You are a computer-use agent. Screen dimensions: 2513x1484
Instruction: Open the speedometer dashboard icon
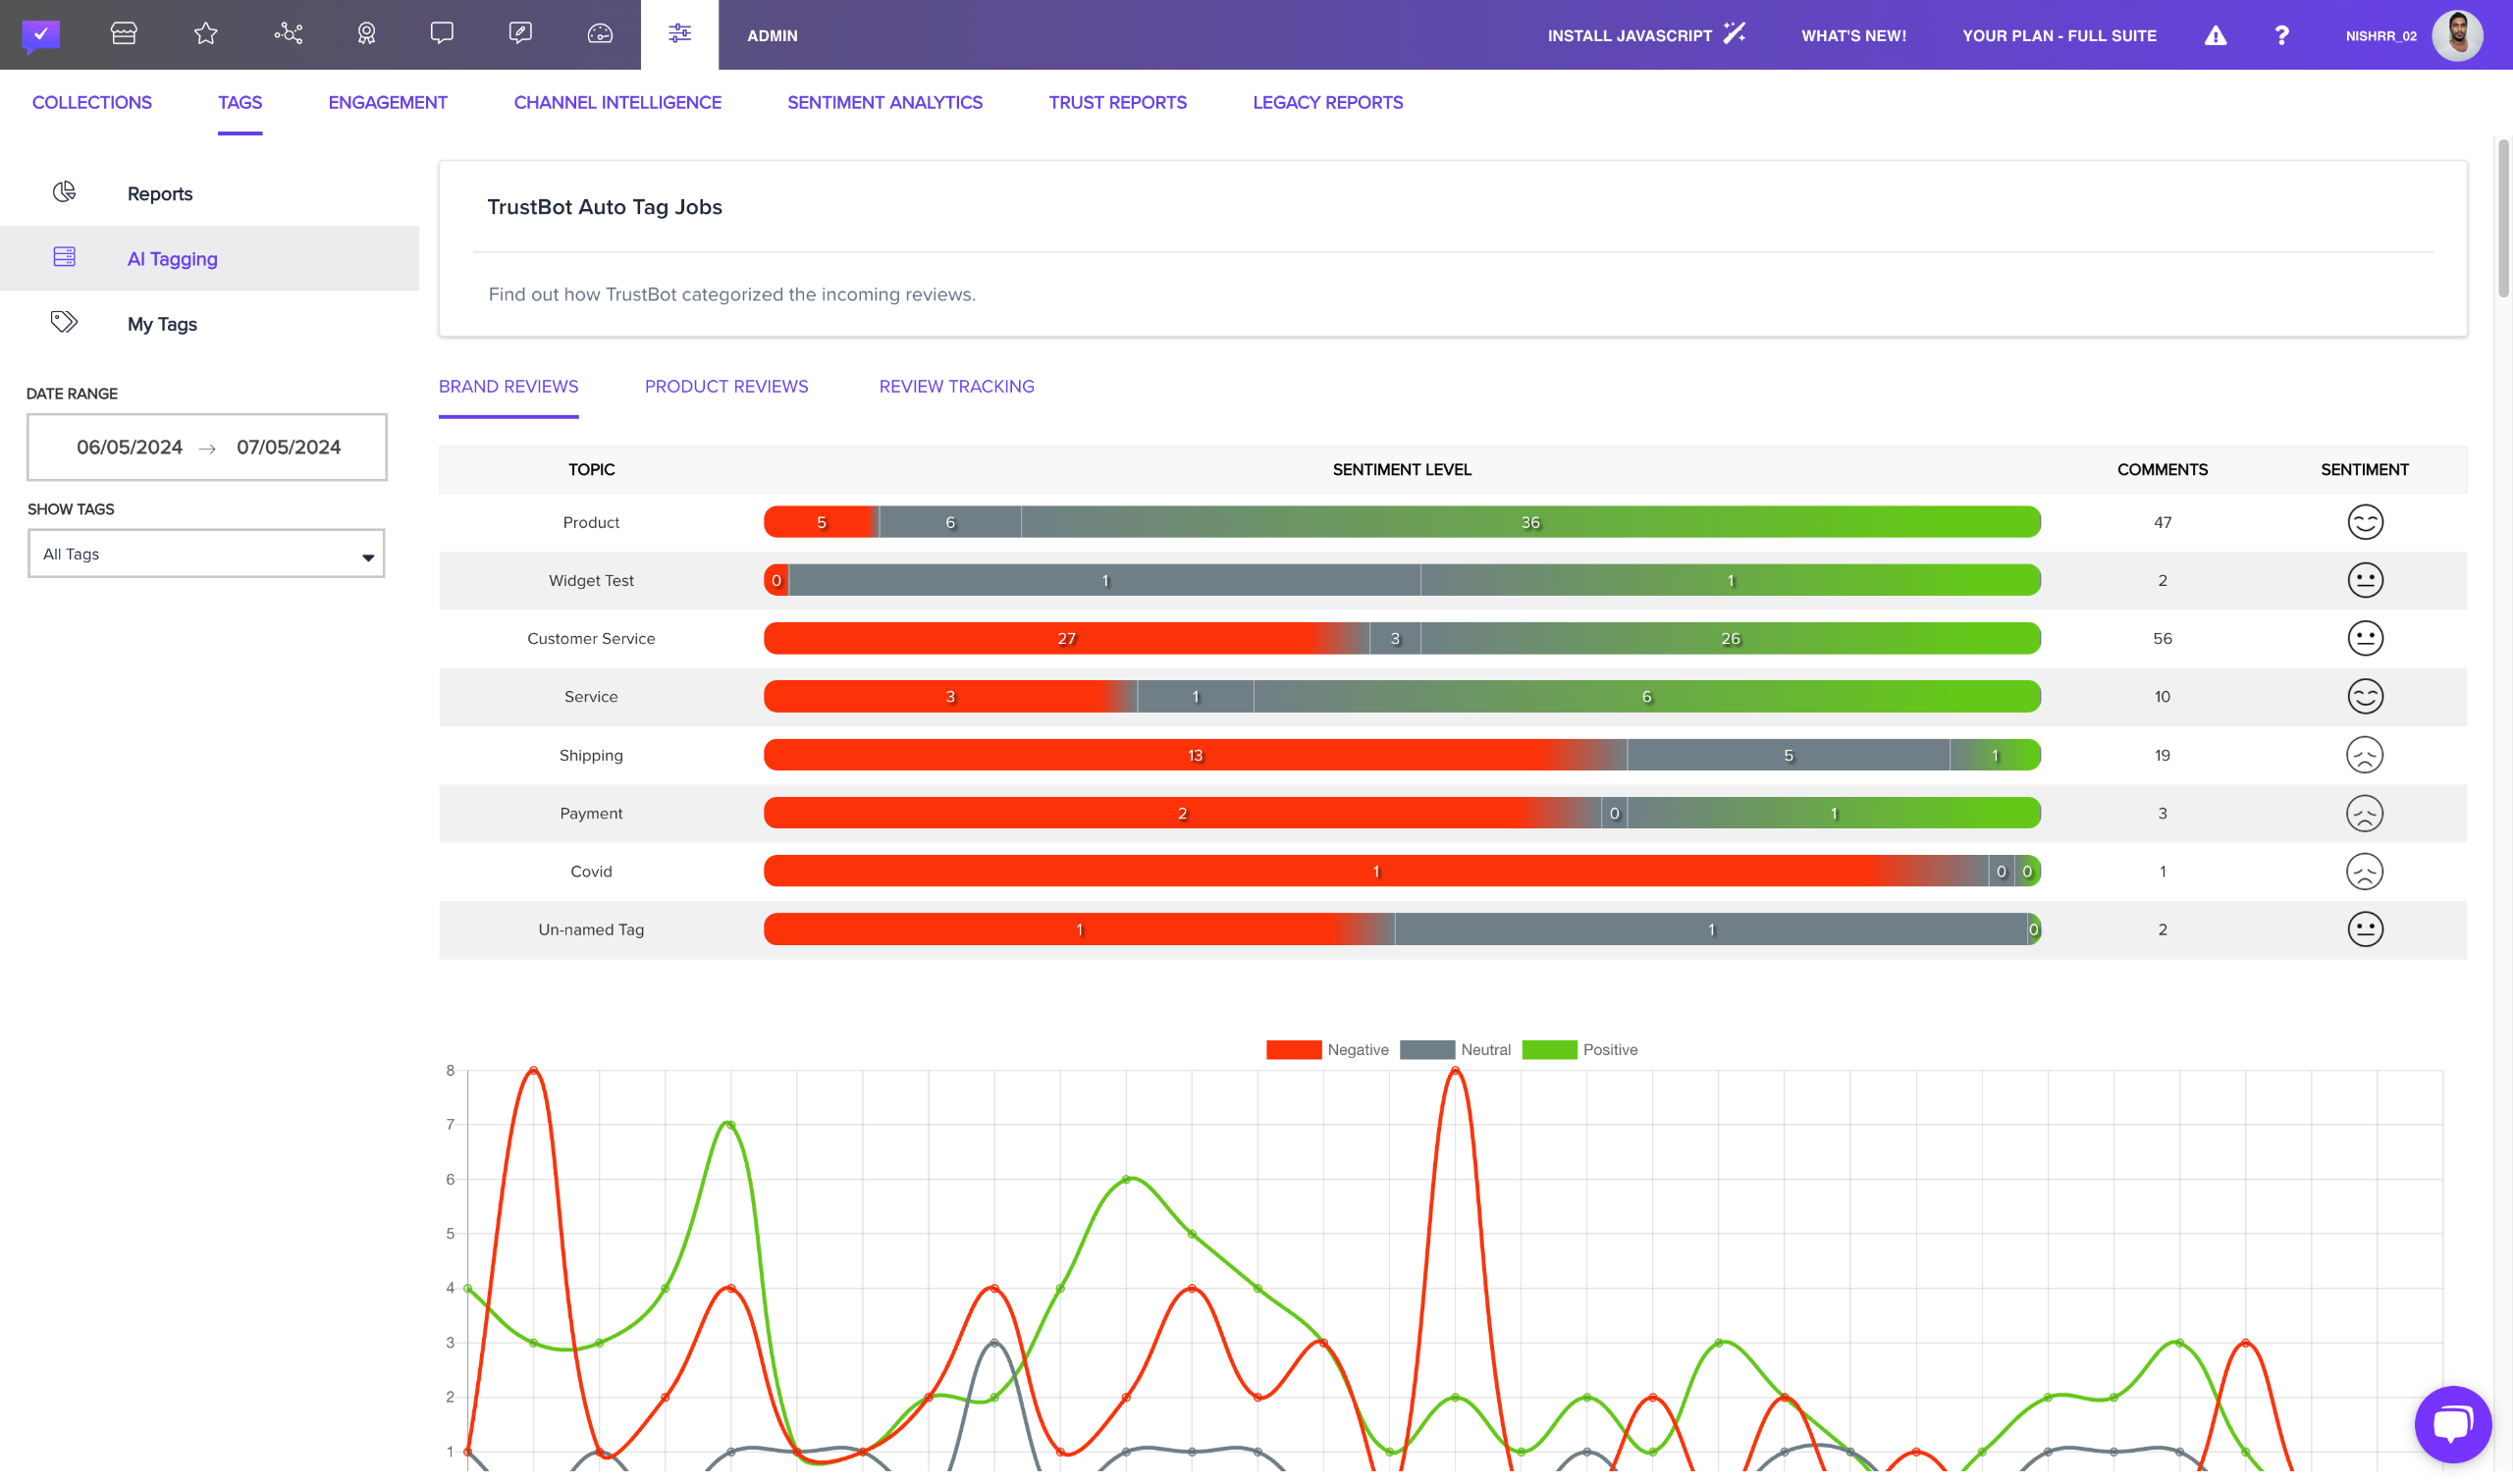600,34
